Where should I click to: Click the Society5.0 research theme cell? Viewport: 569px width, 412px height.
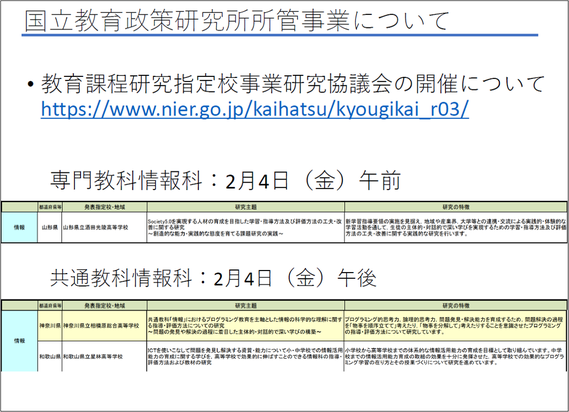(x=246, y=227)
